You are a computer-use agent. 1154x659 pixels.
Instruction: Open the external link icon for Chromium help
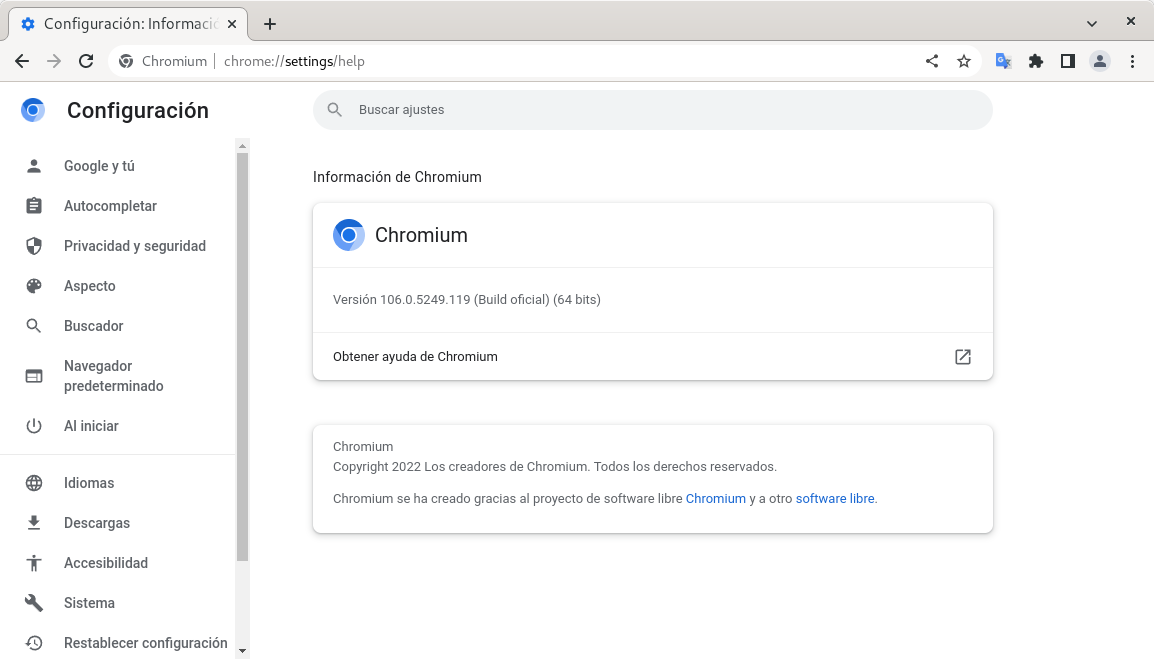pyautogui.click(x=963, y=357)
